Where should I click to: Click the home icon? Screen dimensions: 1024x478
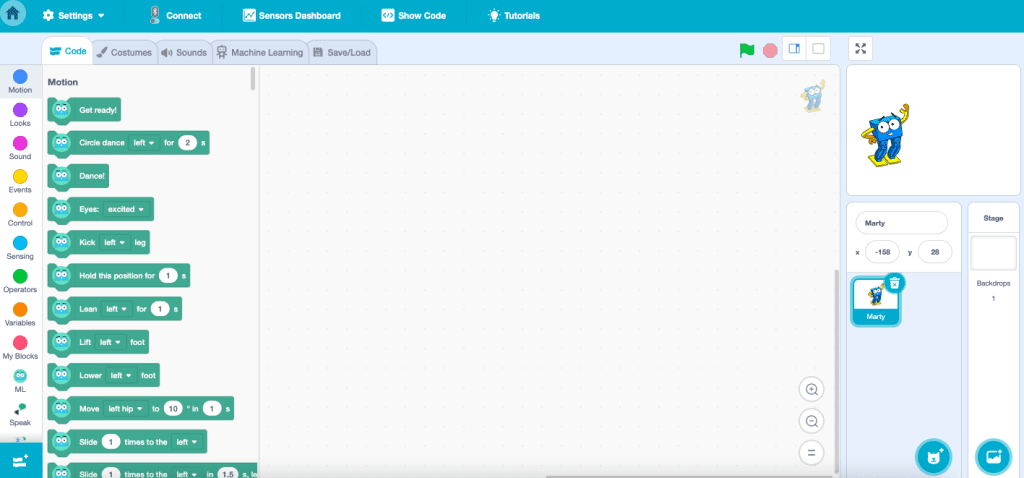point(13,15)
